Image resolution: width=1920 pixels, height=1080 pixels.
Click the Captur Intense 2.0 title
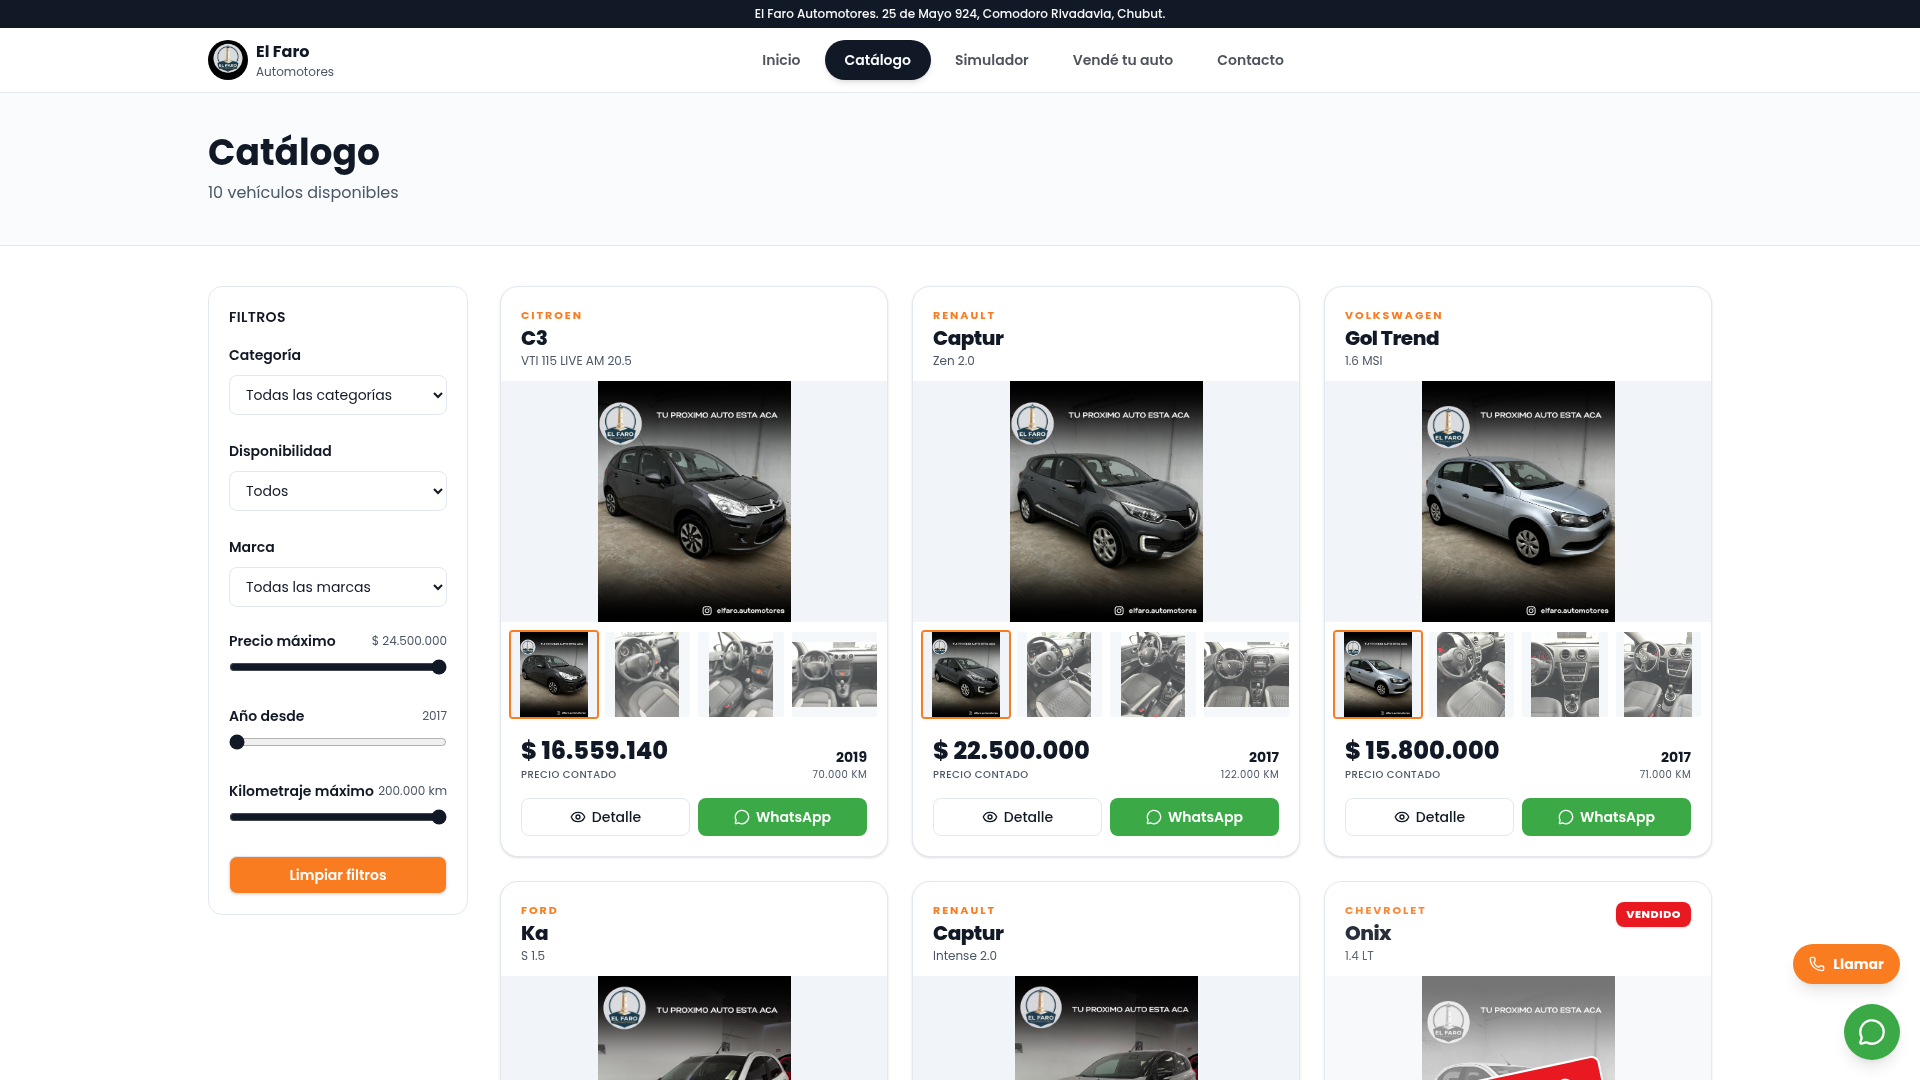pos(968,933)
